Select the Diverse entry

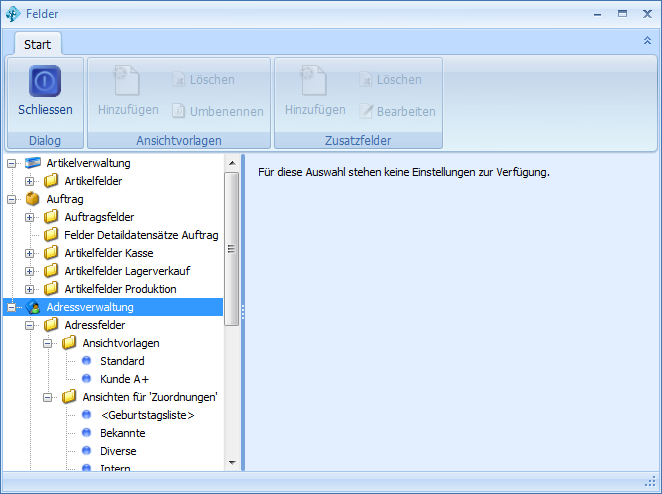(118, 451)
